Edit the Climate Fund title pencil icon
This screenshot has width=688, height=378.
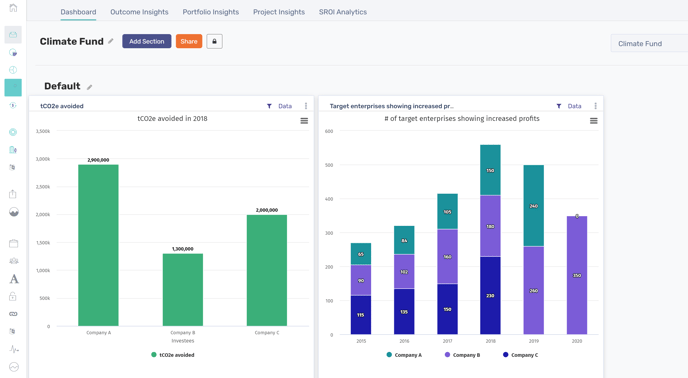coord(111,41)
